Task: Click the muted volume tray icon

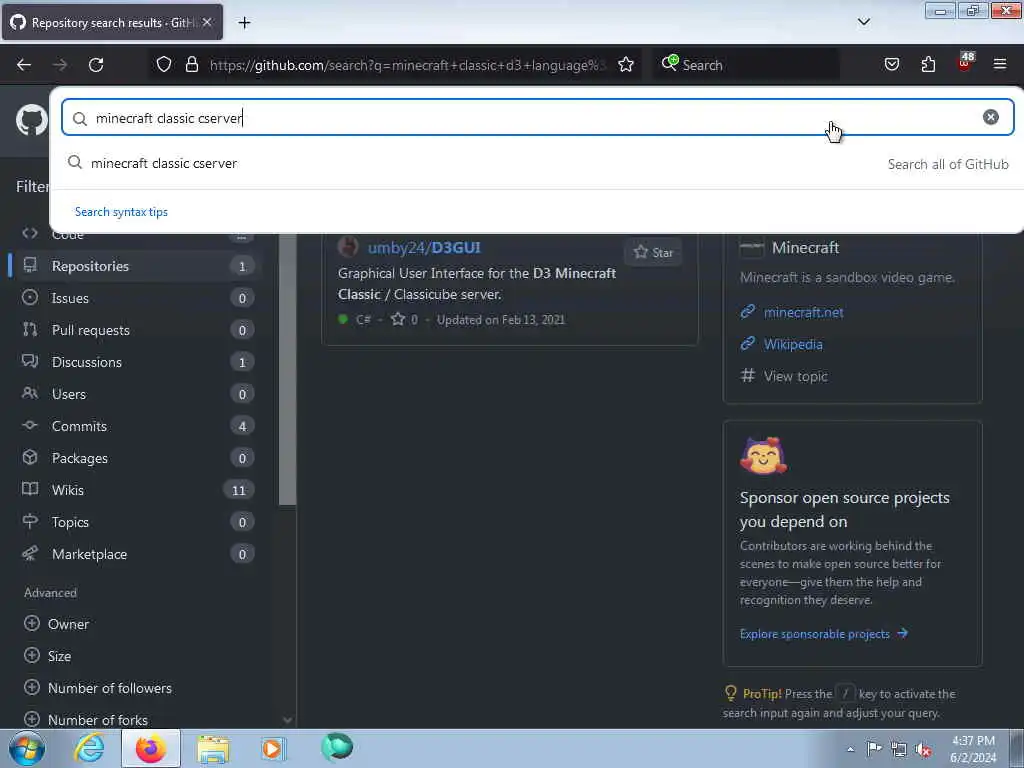Action: [923, 750]
